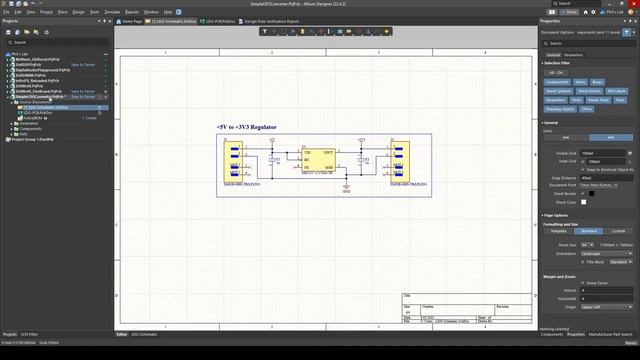Expand Components folder in project tree

pos(11,129)
